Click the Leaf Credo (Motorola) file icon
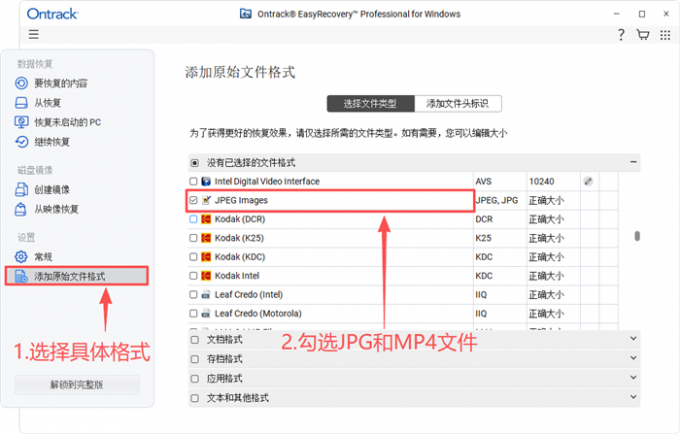Viewport: 680px width, 434px height. click(x=206, y=313)
